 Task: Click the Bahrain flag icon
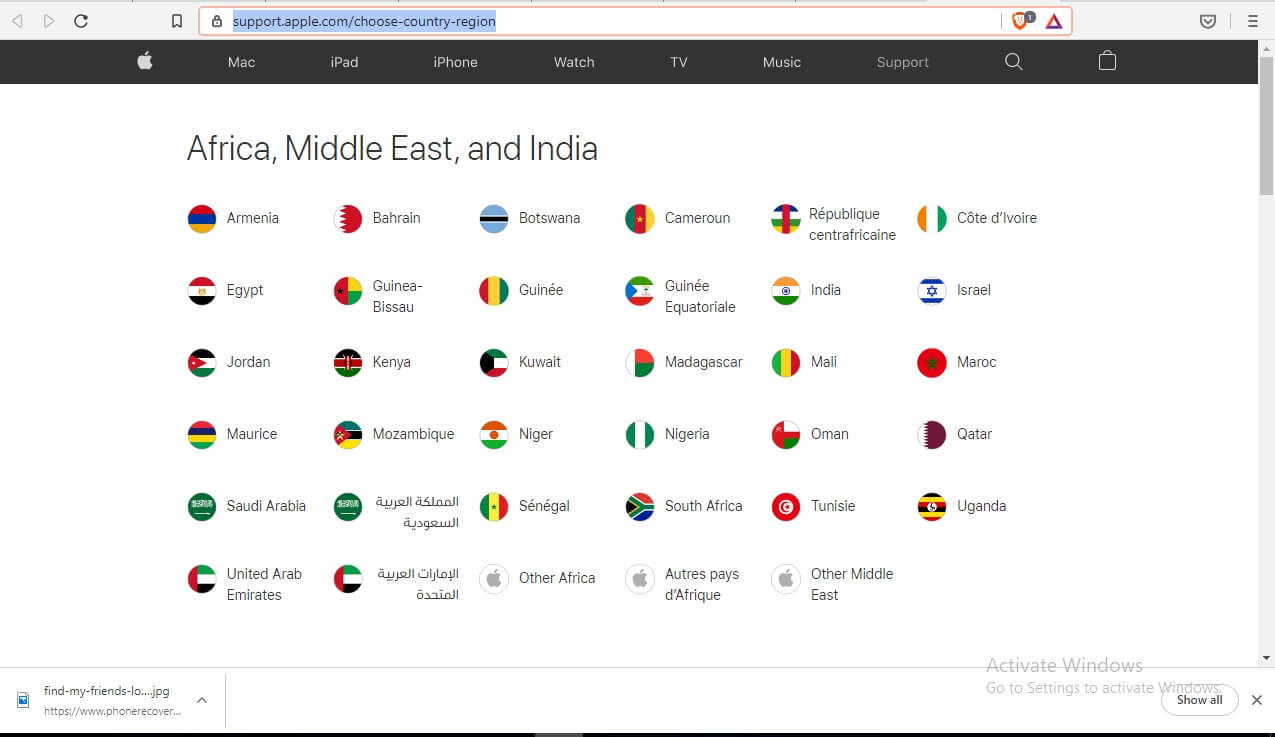tap(348, 218)
